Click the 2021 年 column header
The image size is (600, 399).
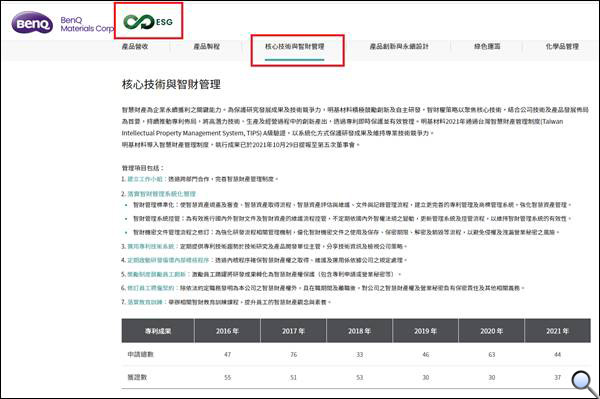coord(558,331)
